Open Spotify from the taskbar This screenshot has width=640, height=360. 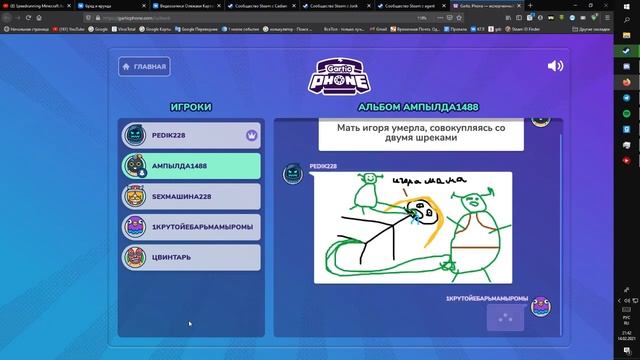[x=627, y=113]
